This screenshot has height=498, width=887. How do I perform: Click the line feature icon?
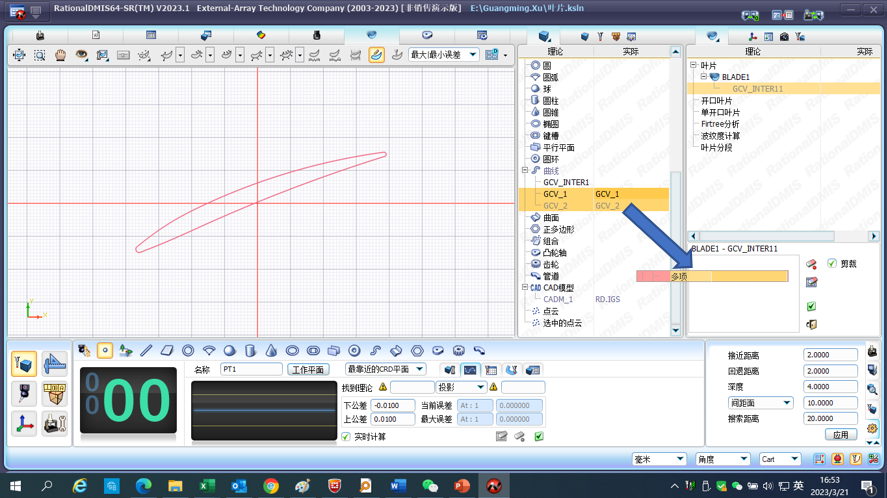146,351
